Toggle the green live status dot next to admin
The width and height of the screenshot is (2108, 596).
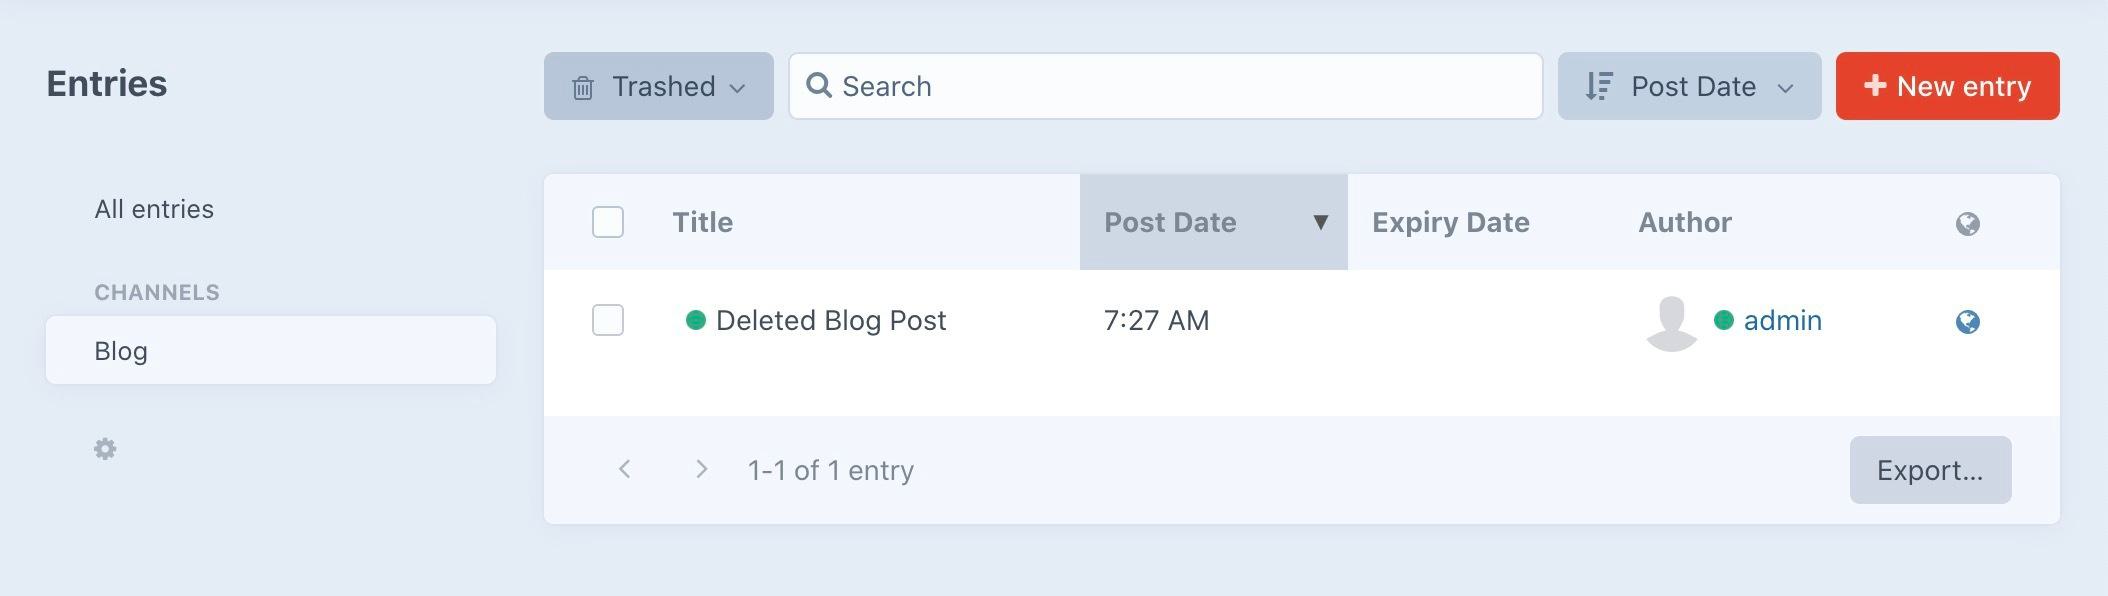[x=1722, y=319]
